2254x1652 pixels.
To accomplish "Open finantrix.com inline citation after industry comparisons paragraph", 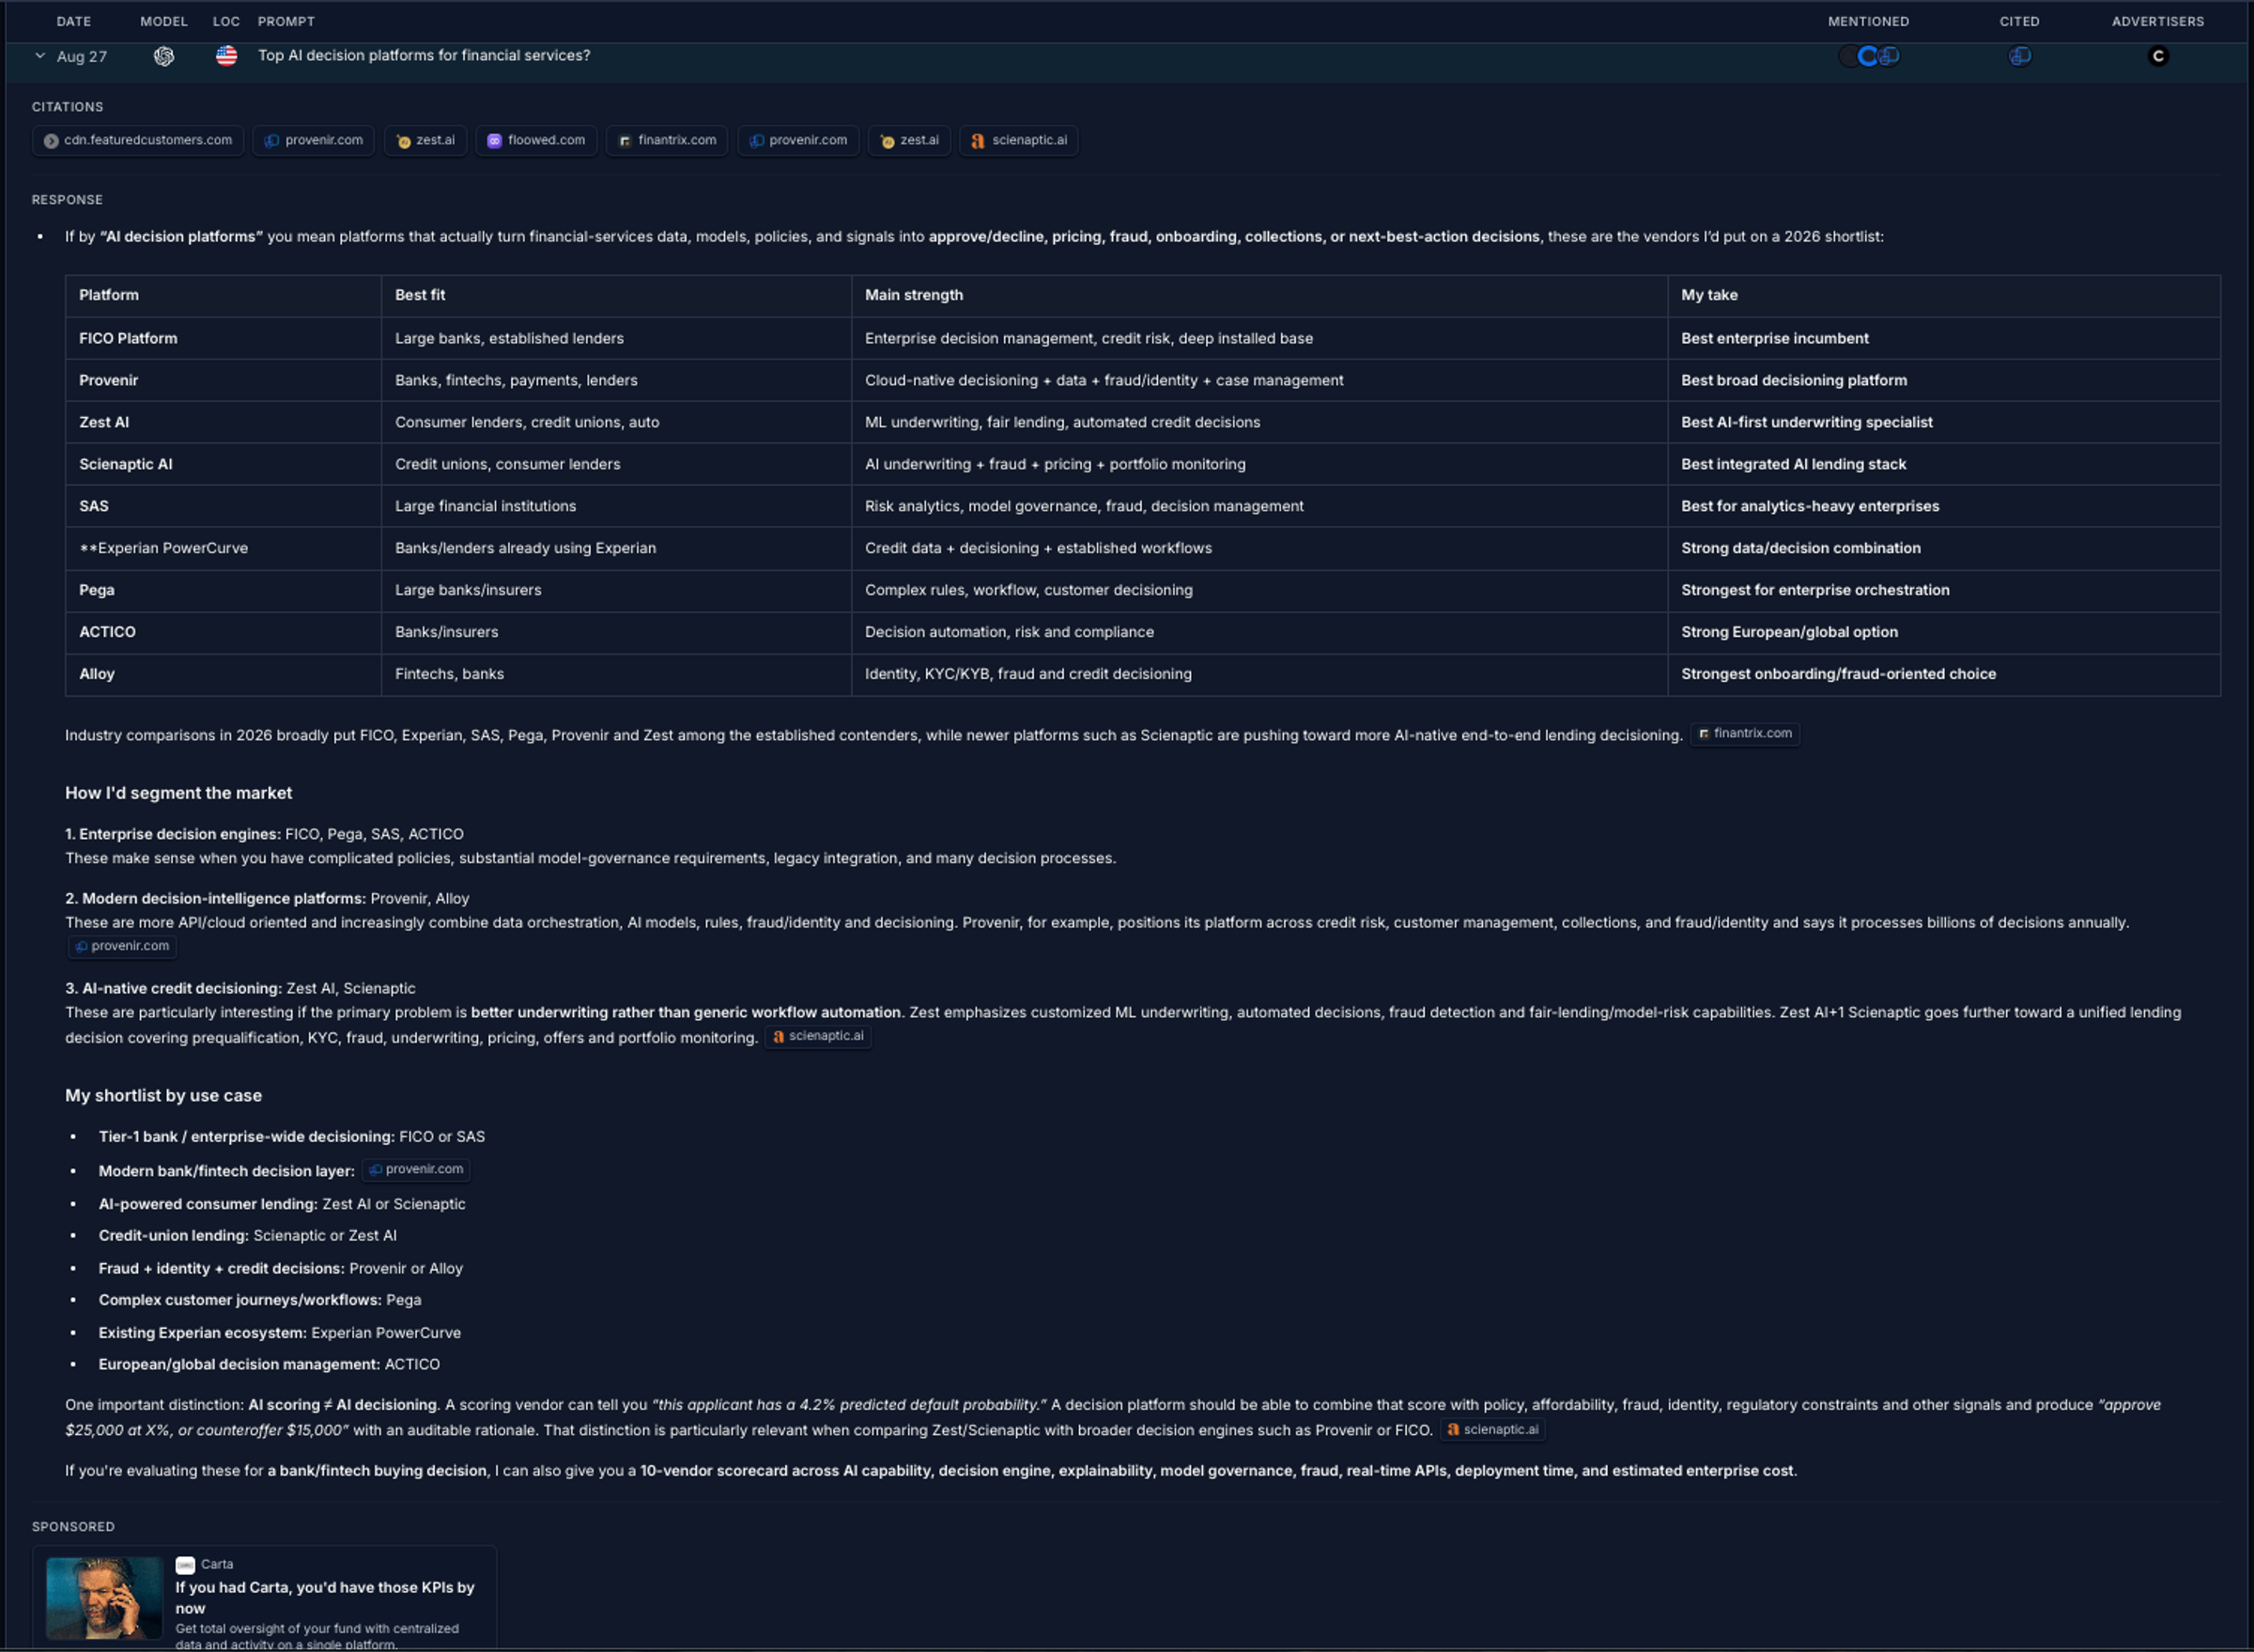I will pyautogui.click(x=1745, y=734).
